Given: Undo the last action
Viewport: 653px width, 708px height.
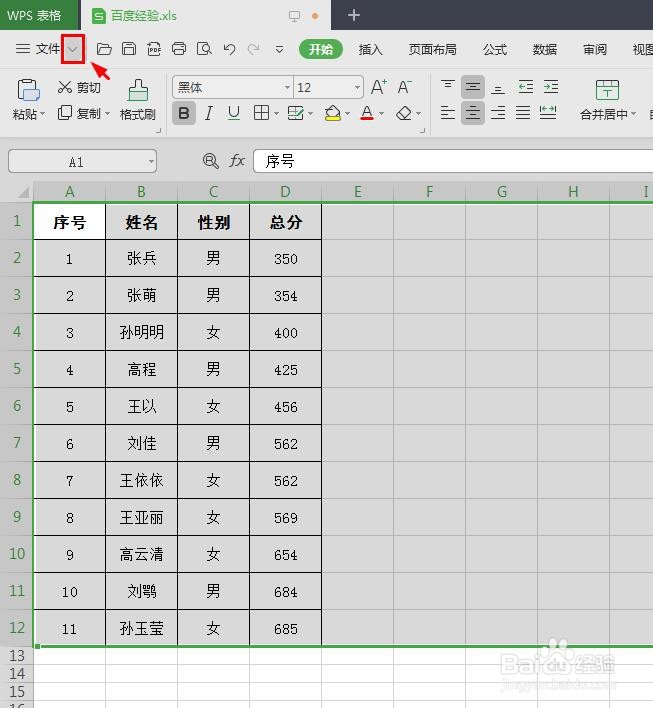Looking at the screenshot, I should tap(229, 49).
